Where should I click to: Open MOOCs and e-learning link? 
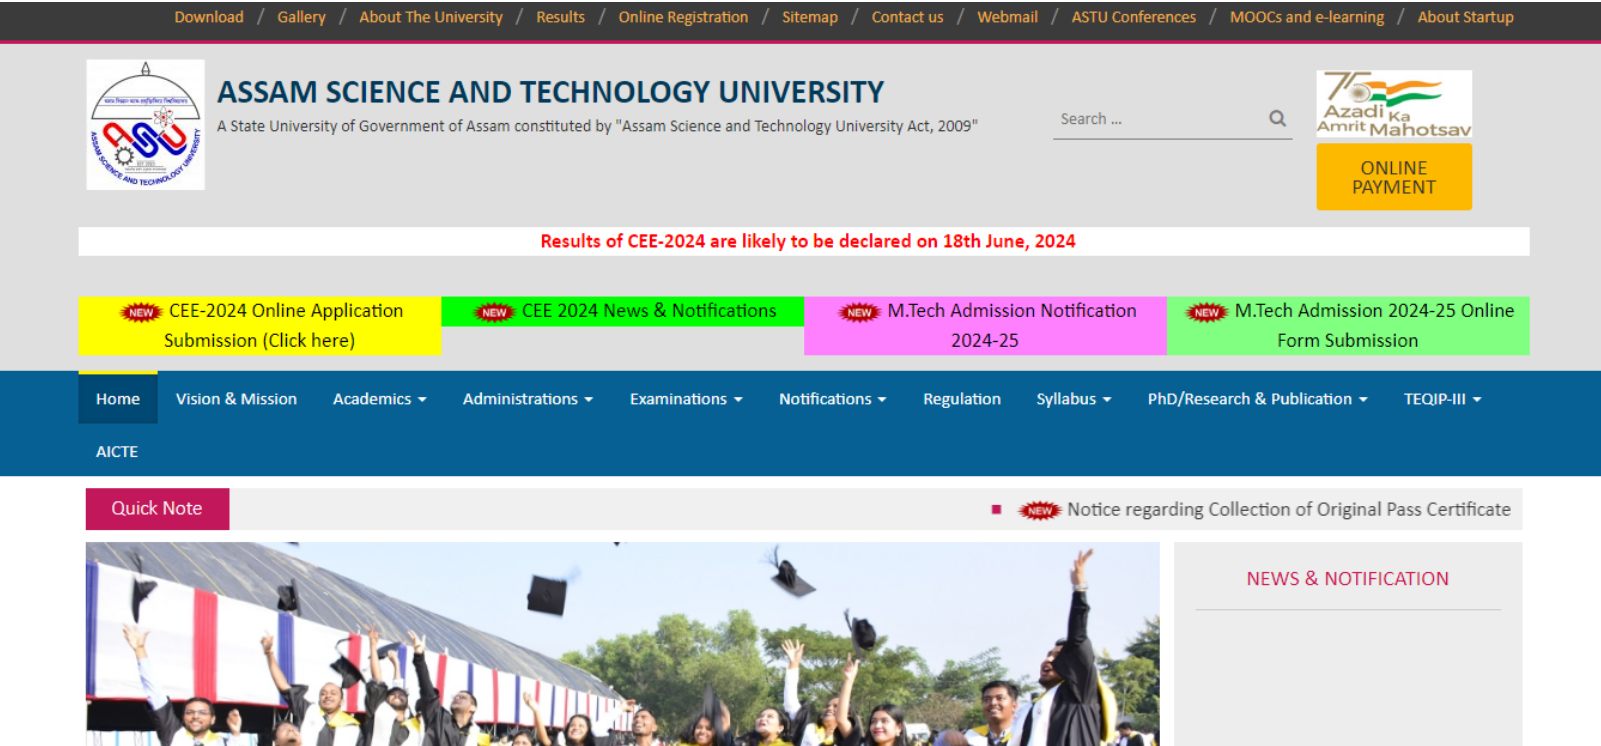(1307, 17)
